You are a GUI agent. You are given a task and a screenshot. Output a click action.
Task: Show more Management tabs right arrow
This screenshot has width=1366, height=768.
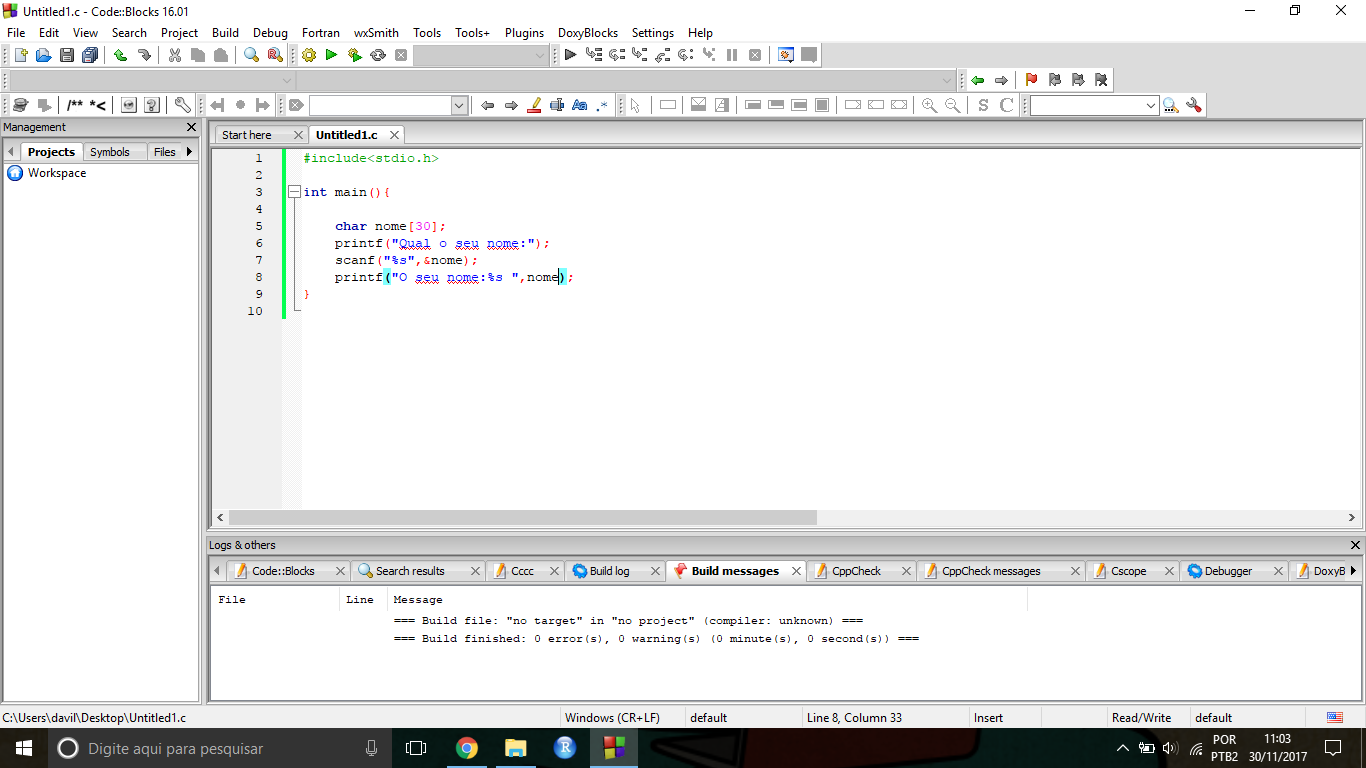(x=189, y=152)
